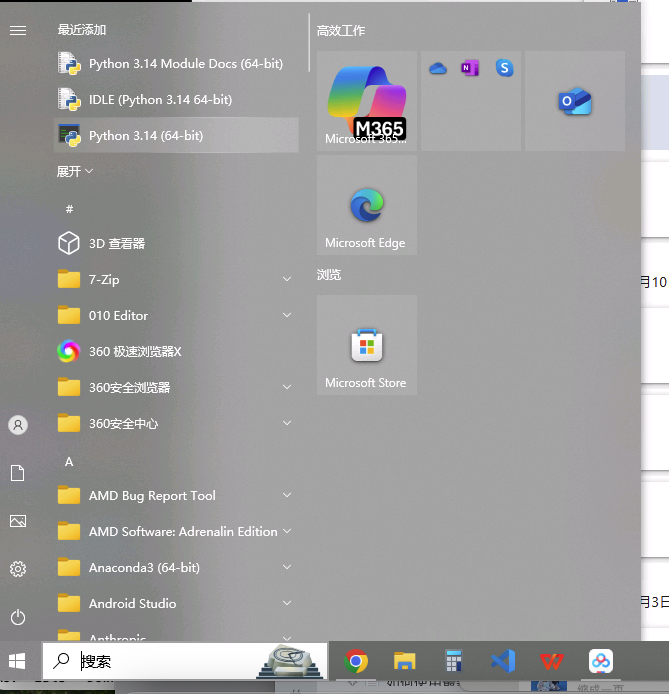
Task: Open the user account icon
Action: point(18,425)
